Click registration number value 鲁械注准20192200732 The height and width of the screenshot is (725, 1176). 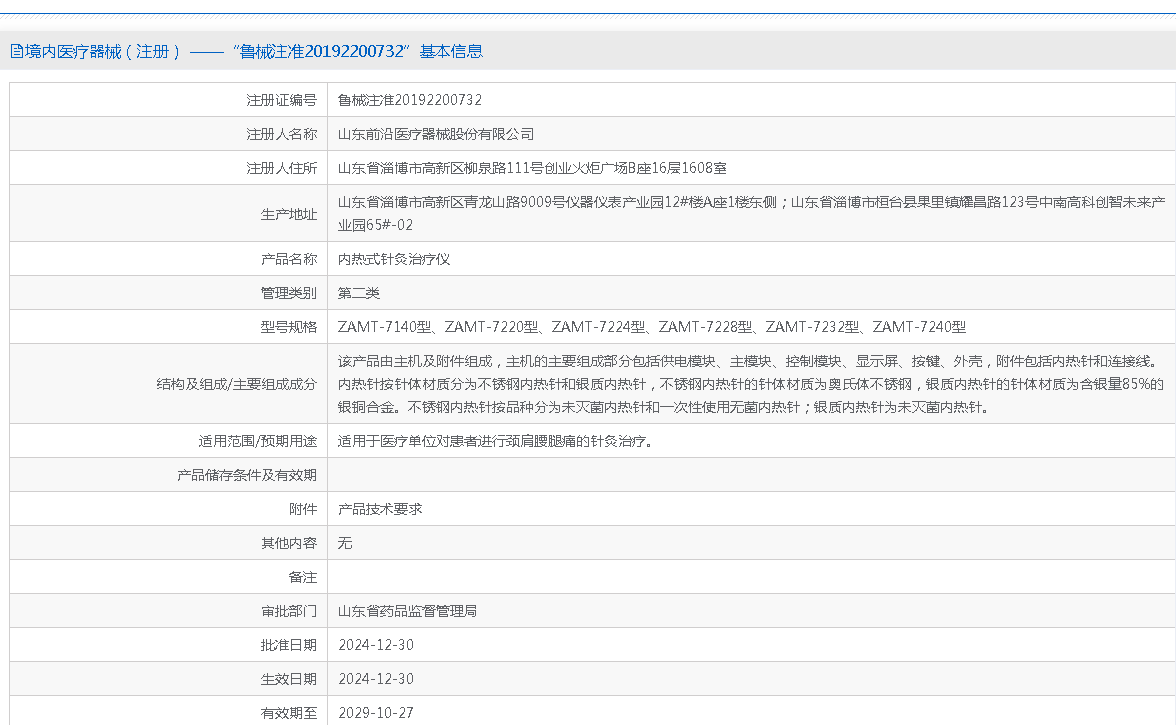410,100
